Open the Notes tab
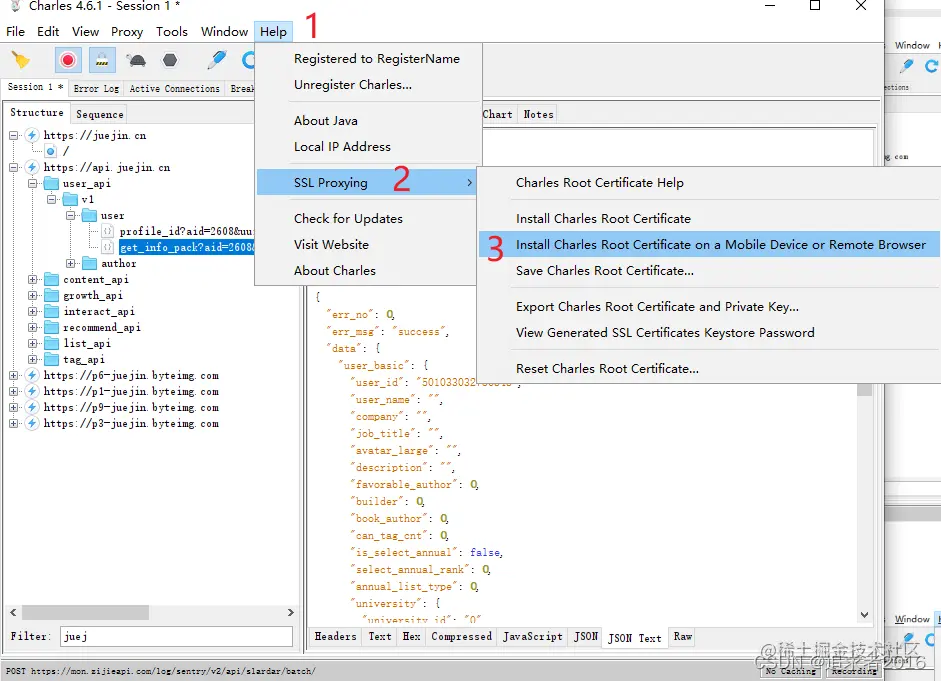The width and height of the screenshot is (941, 681). tap(538, 114)
